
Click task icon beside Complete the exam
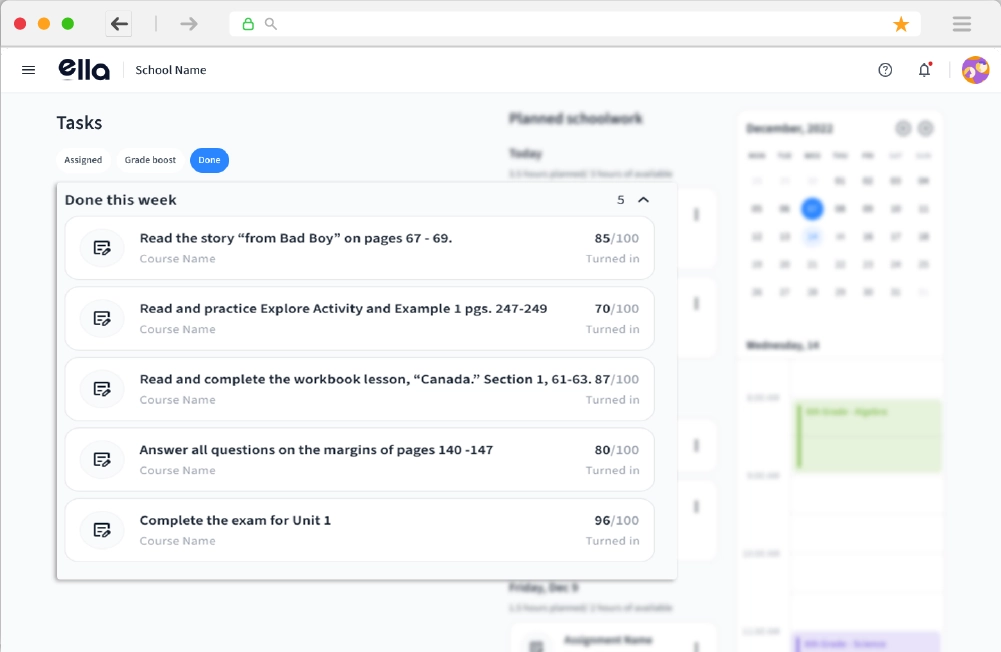tap(102, 530)
